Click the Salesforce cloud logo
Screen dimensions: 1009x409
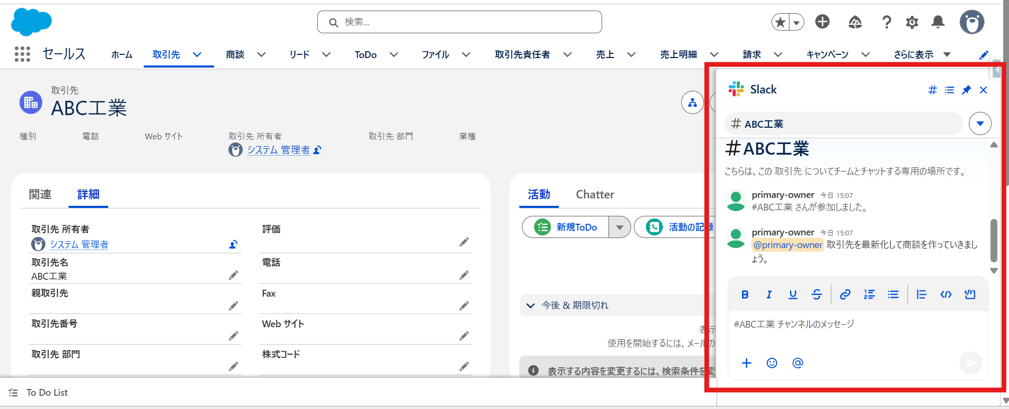click(x=31, y=21)
